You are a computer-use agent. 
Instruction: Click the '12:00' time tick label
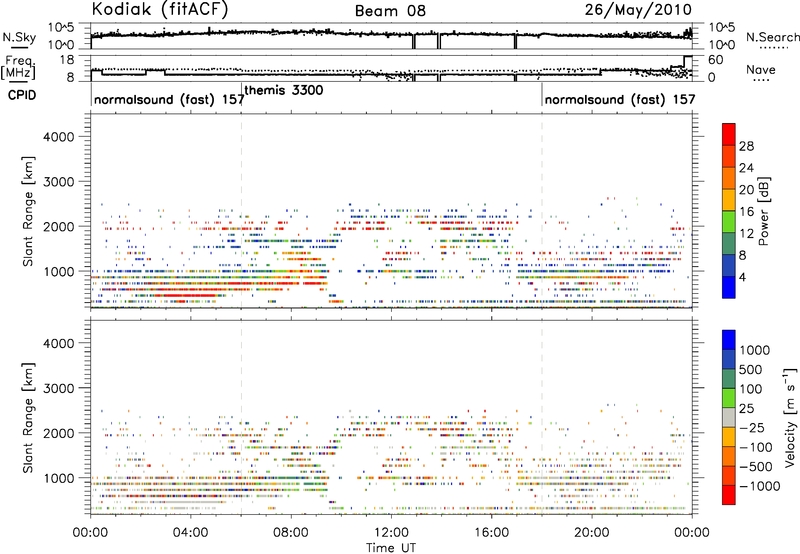click(x=391, y=533)
